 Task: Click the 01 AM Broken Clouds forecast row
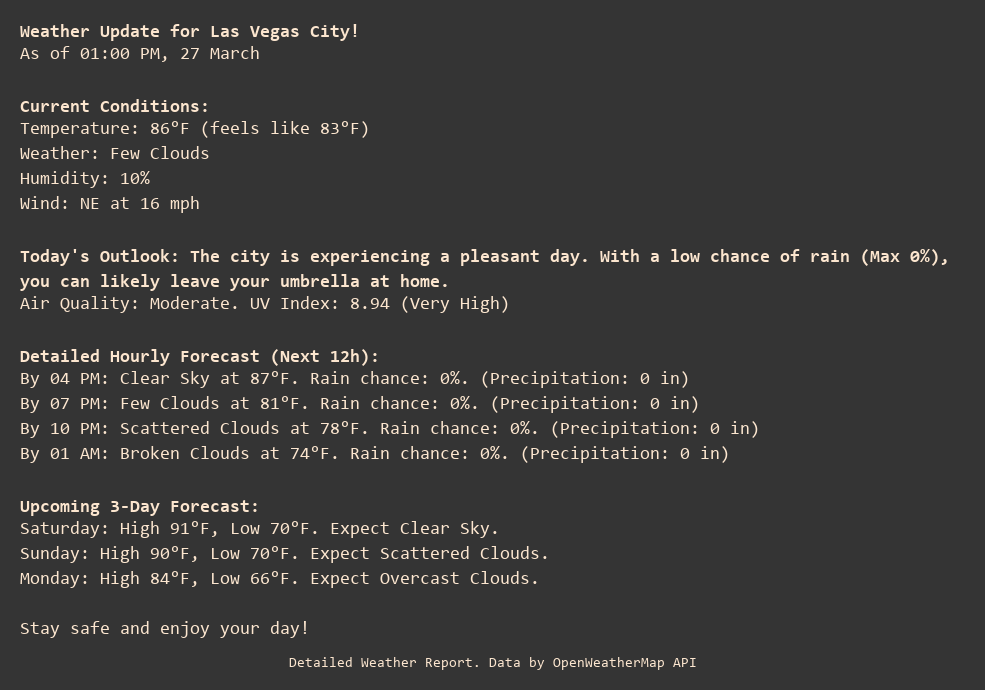[374, 453]
